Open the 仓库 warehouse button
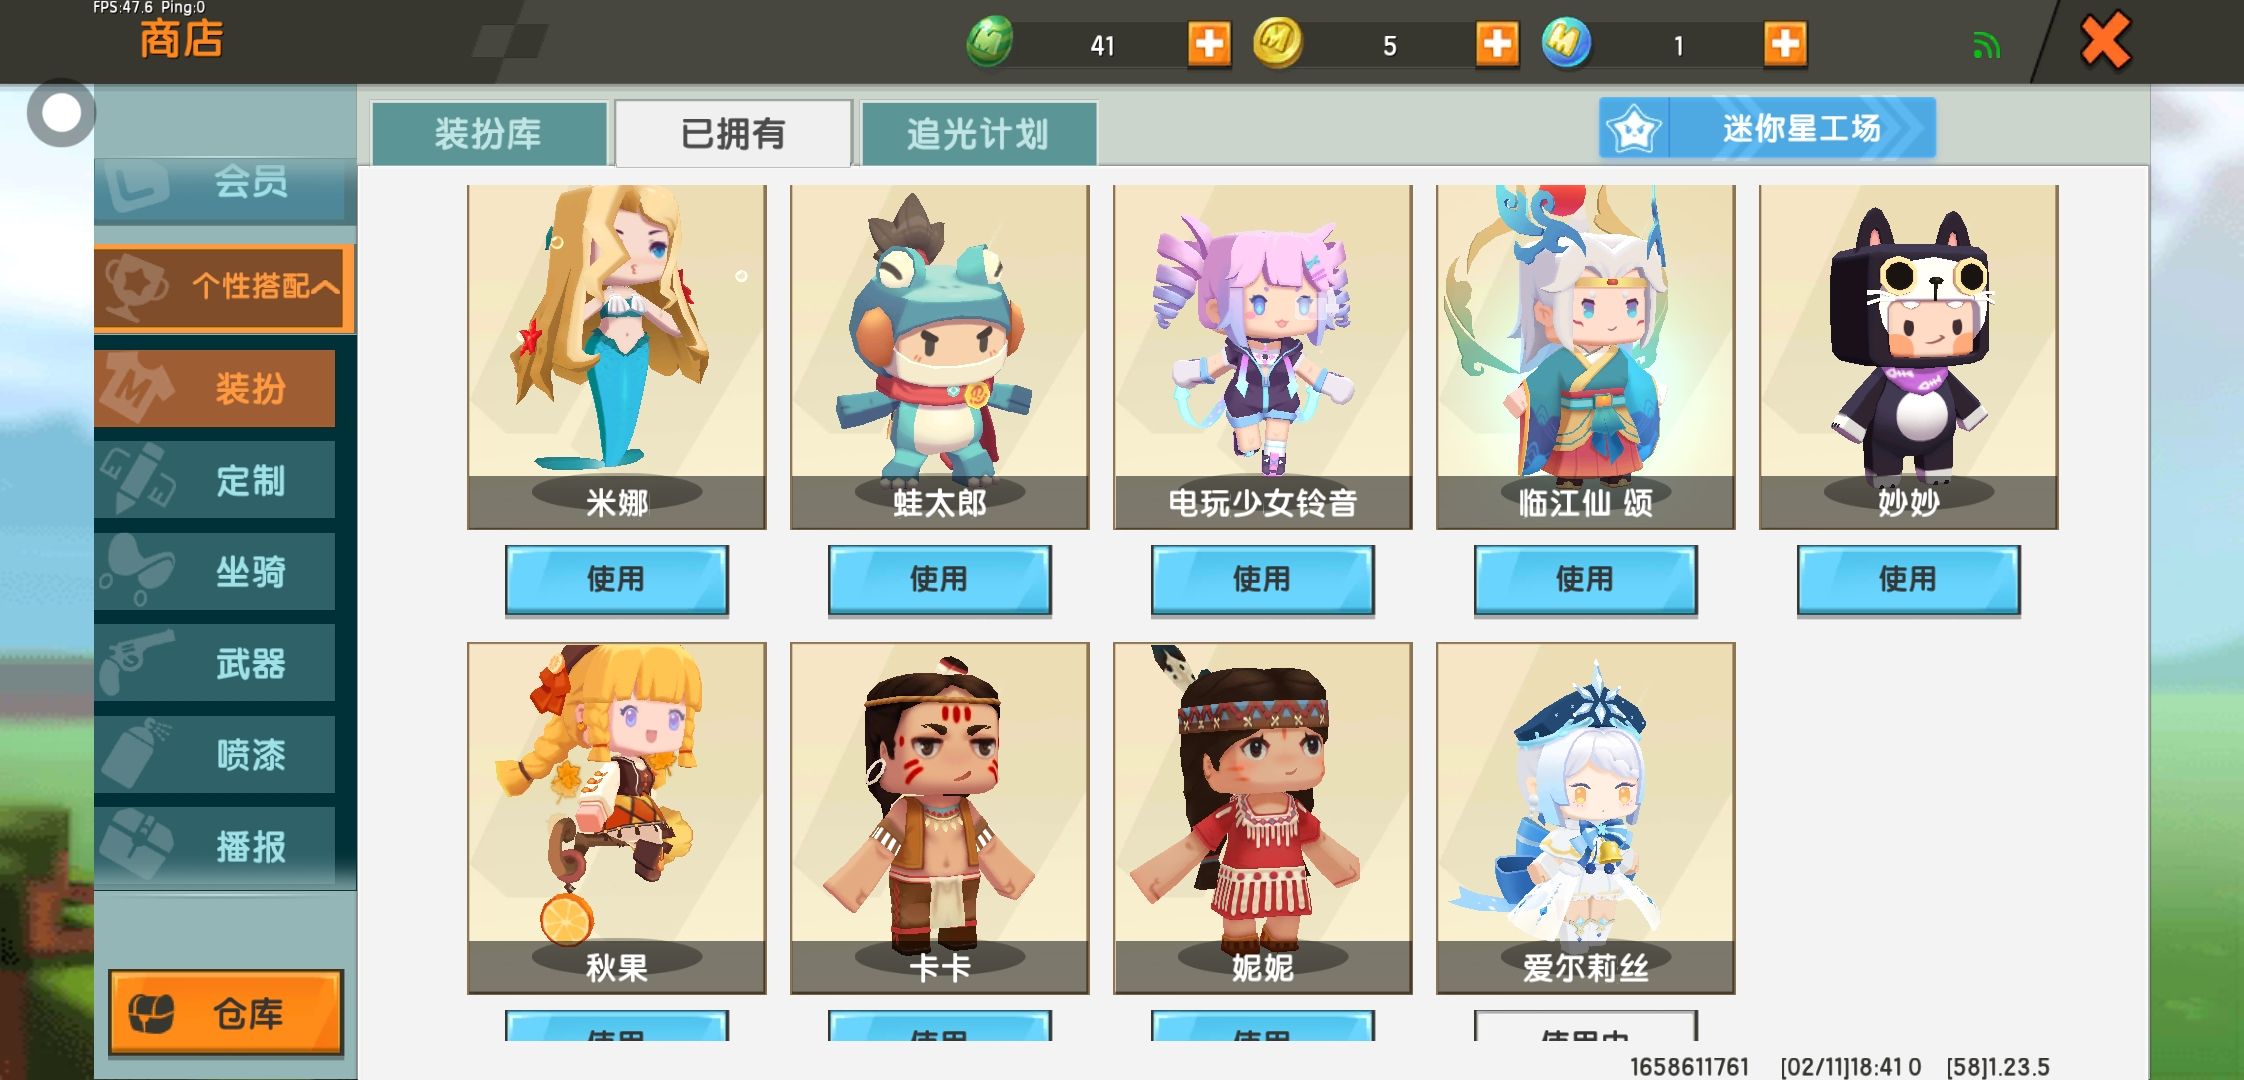This screenshot has height=1080, width=2244. coord(226,1013)
